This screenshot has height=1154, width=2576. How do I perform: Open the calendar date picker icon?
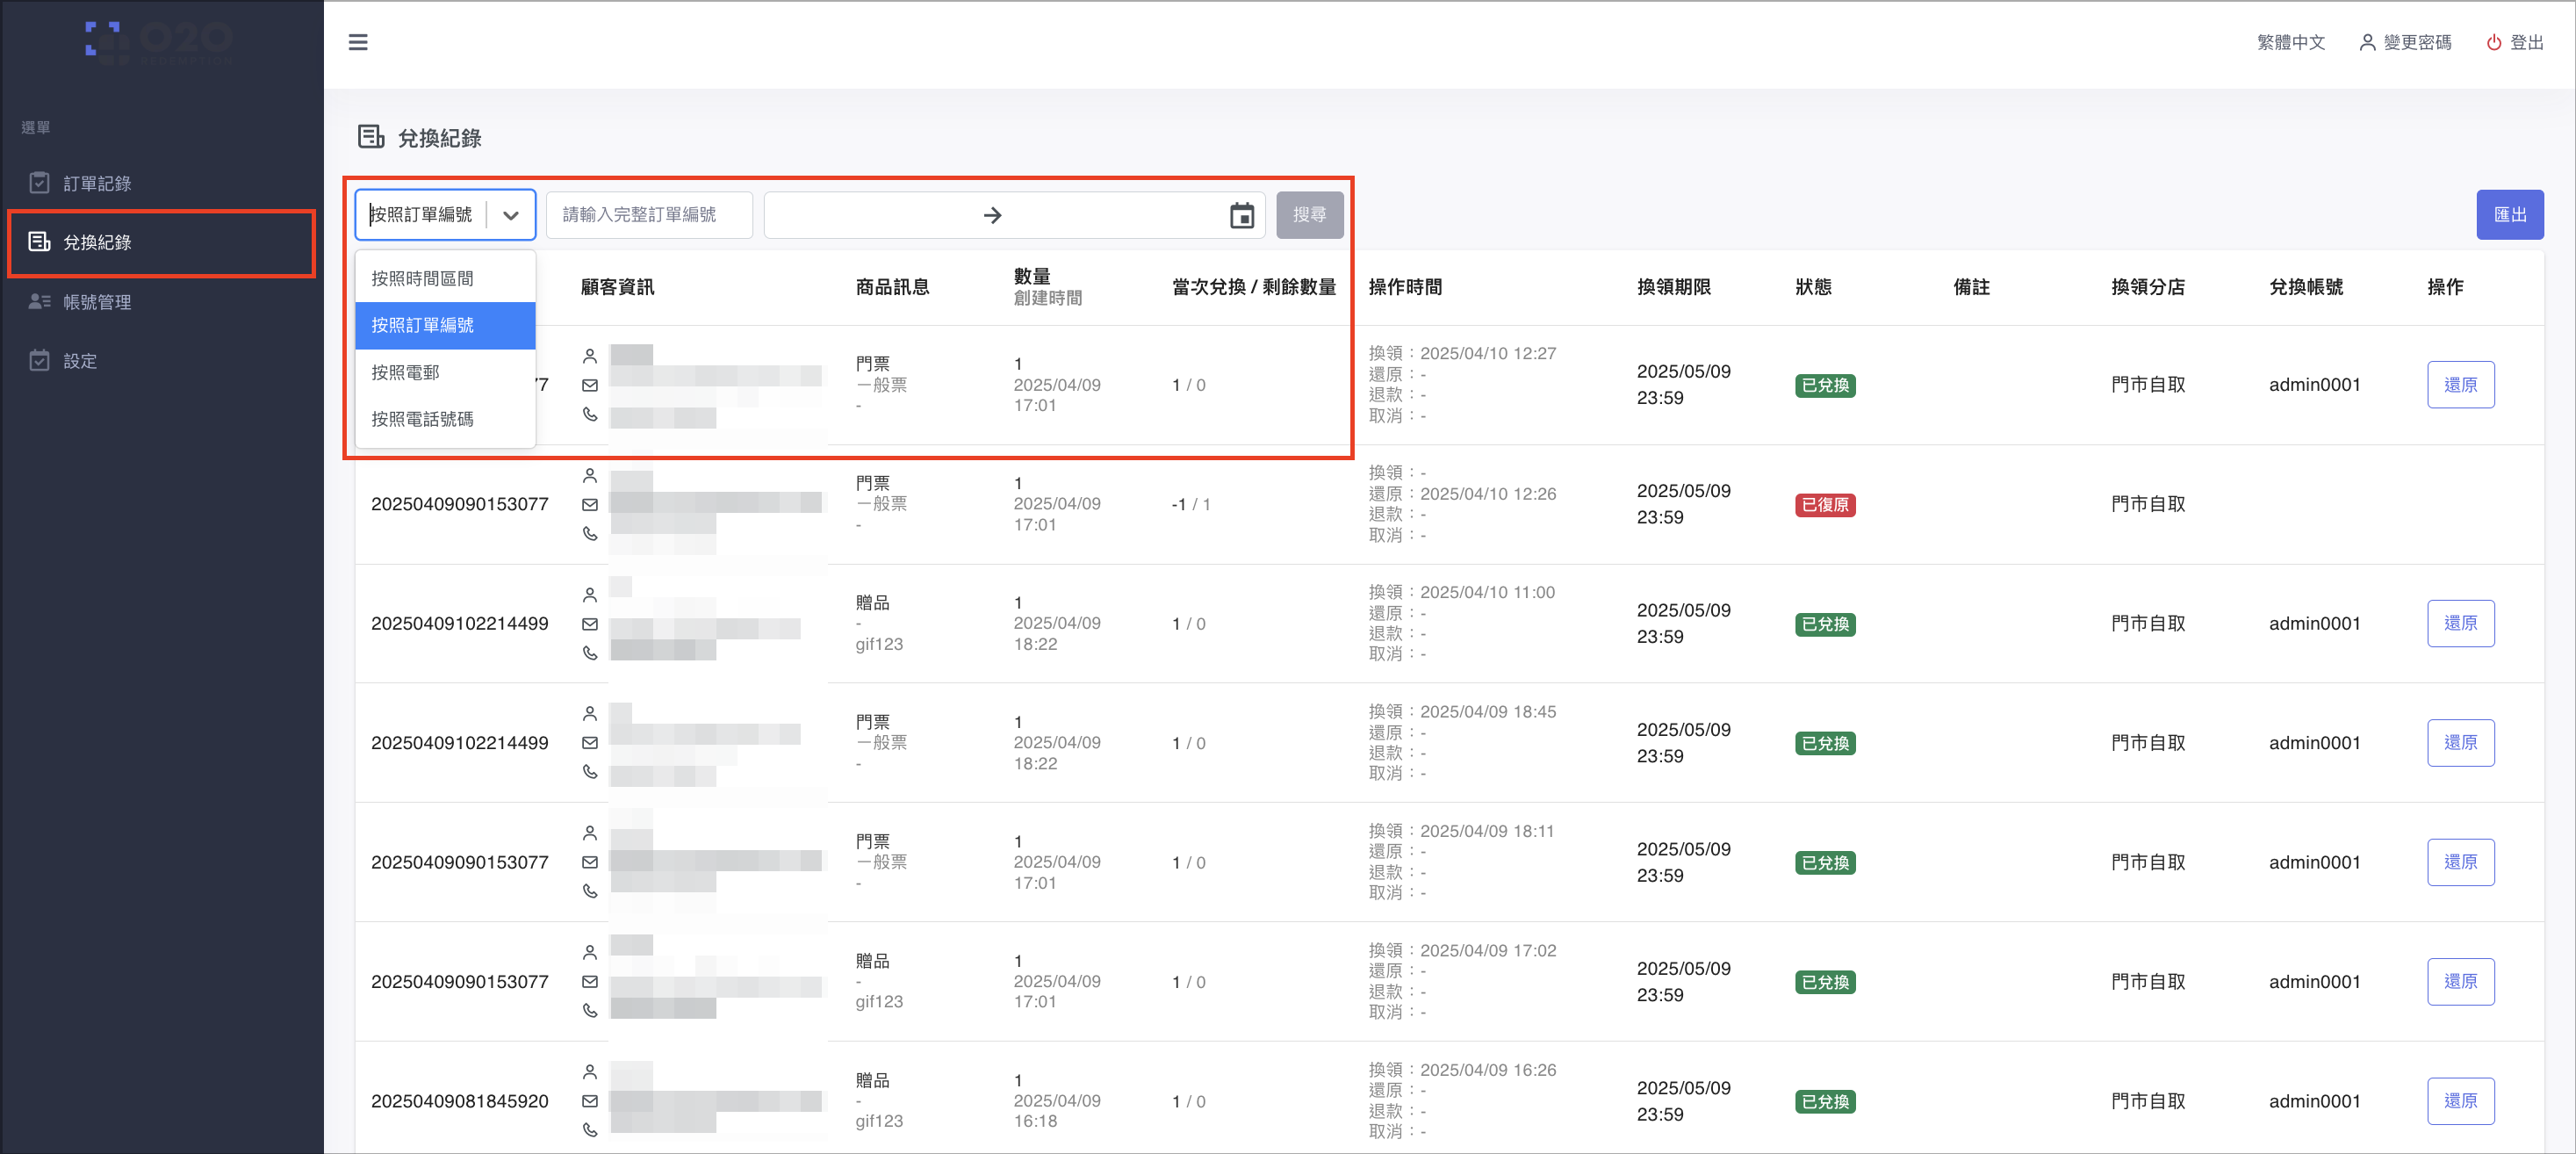pos(1241,215)
